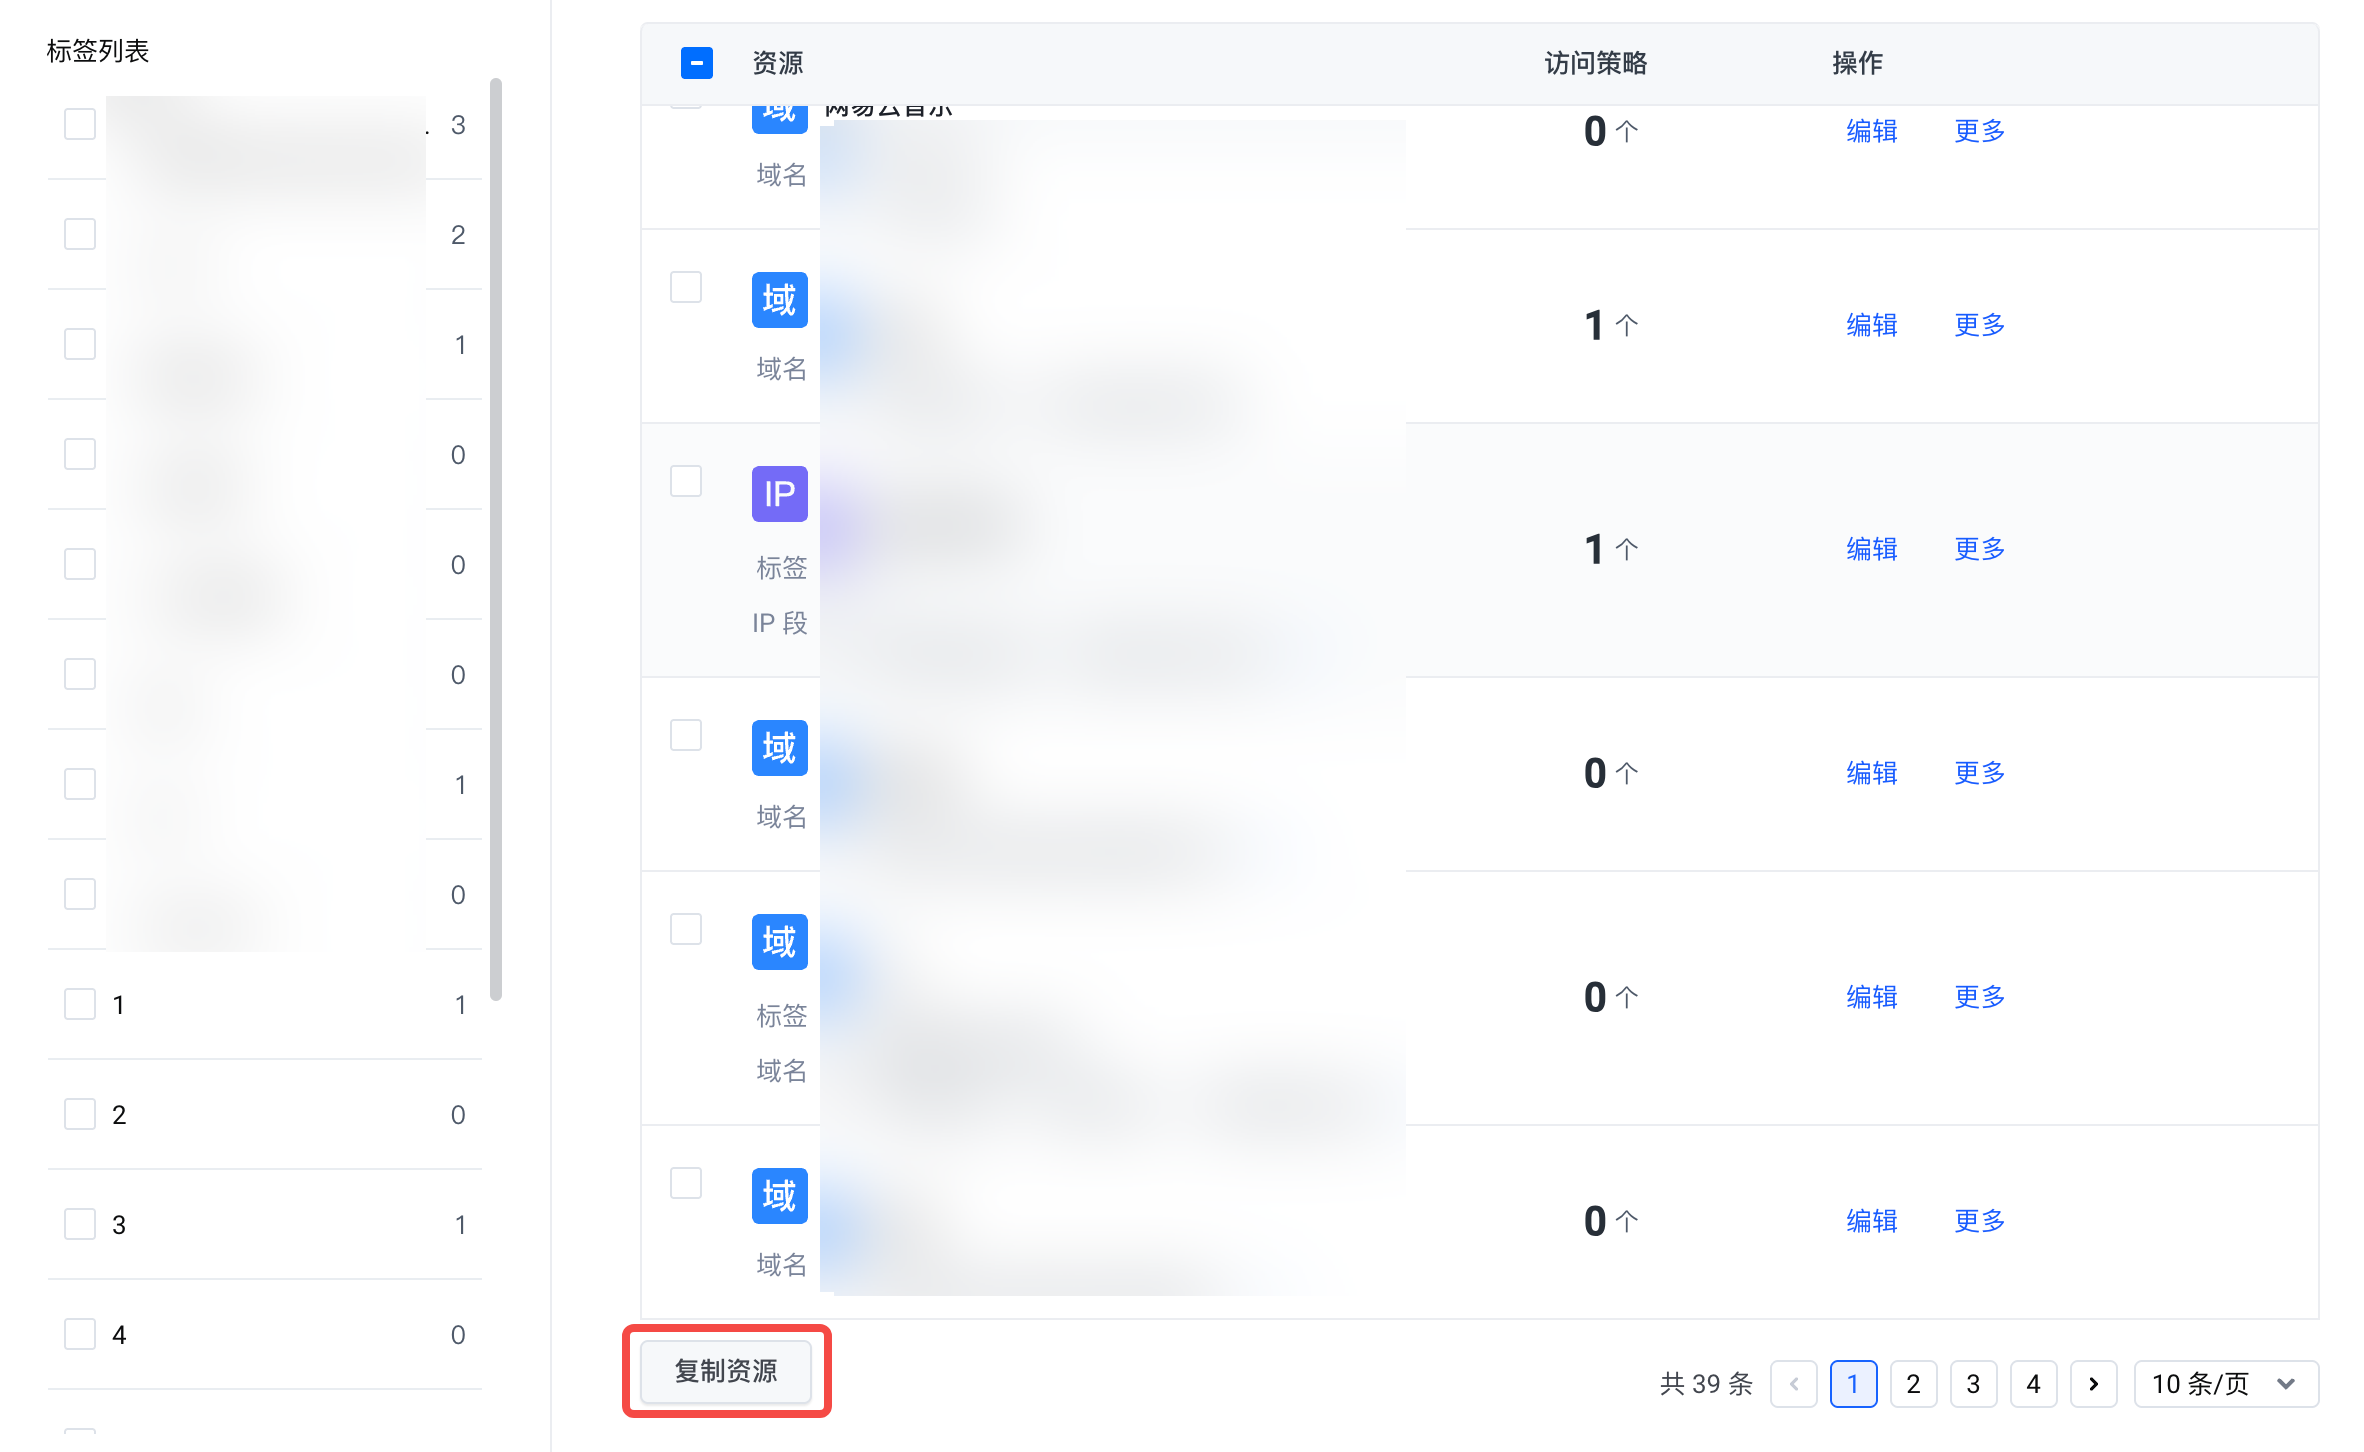Open the 10 条/页 page size dropdown
The image size is (2364, 1452).
(2225, 1384)
